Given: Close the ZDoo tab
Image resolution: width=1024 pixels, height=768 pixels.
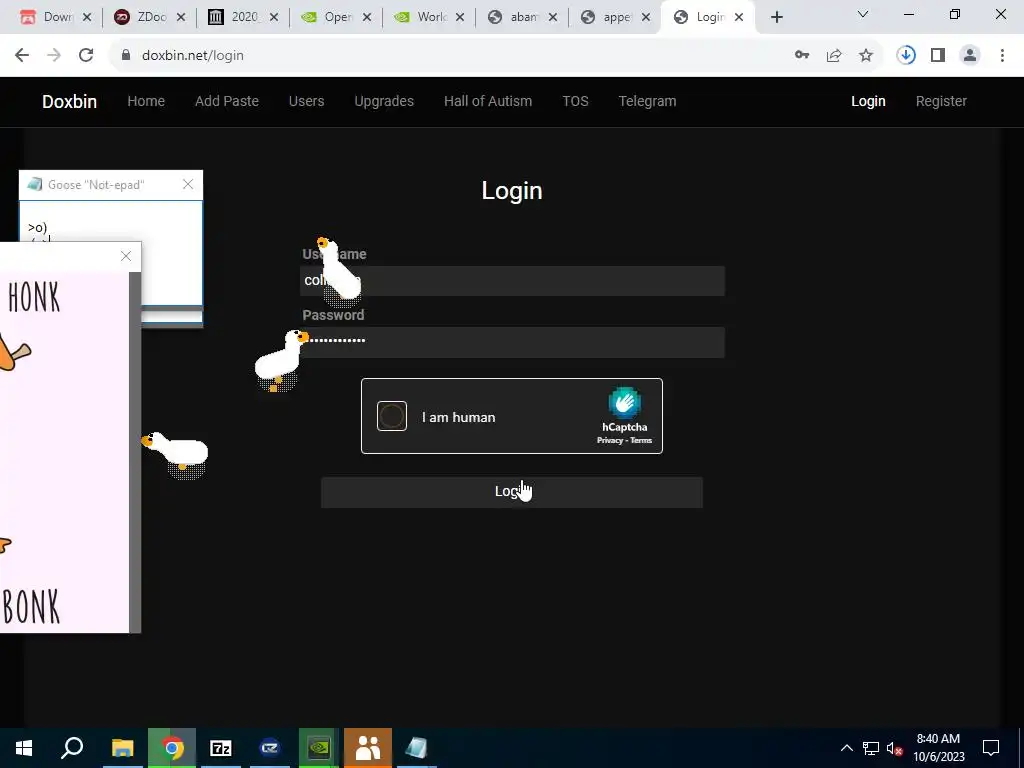Looking at the screenshot, I should (181, 18).
